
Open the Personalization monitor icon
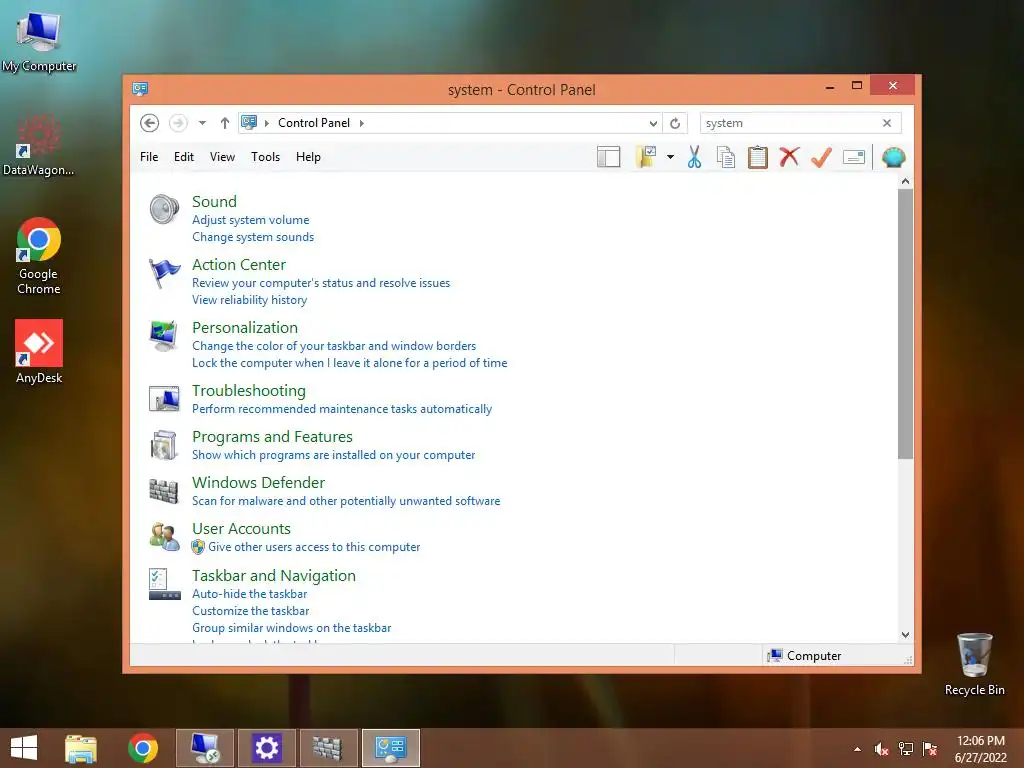pos(164,335)
